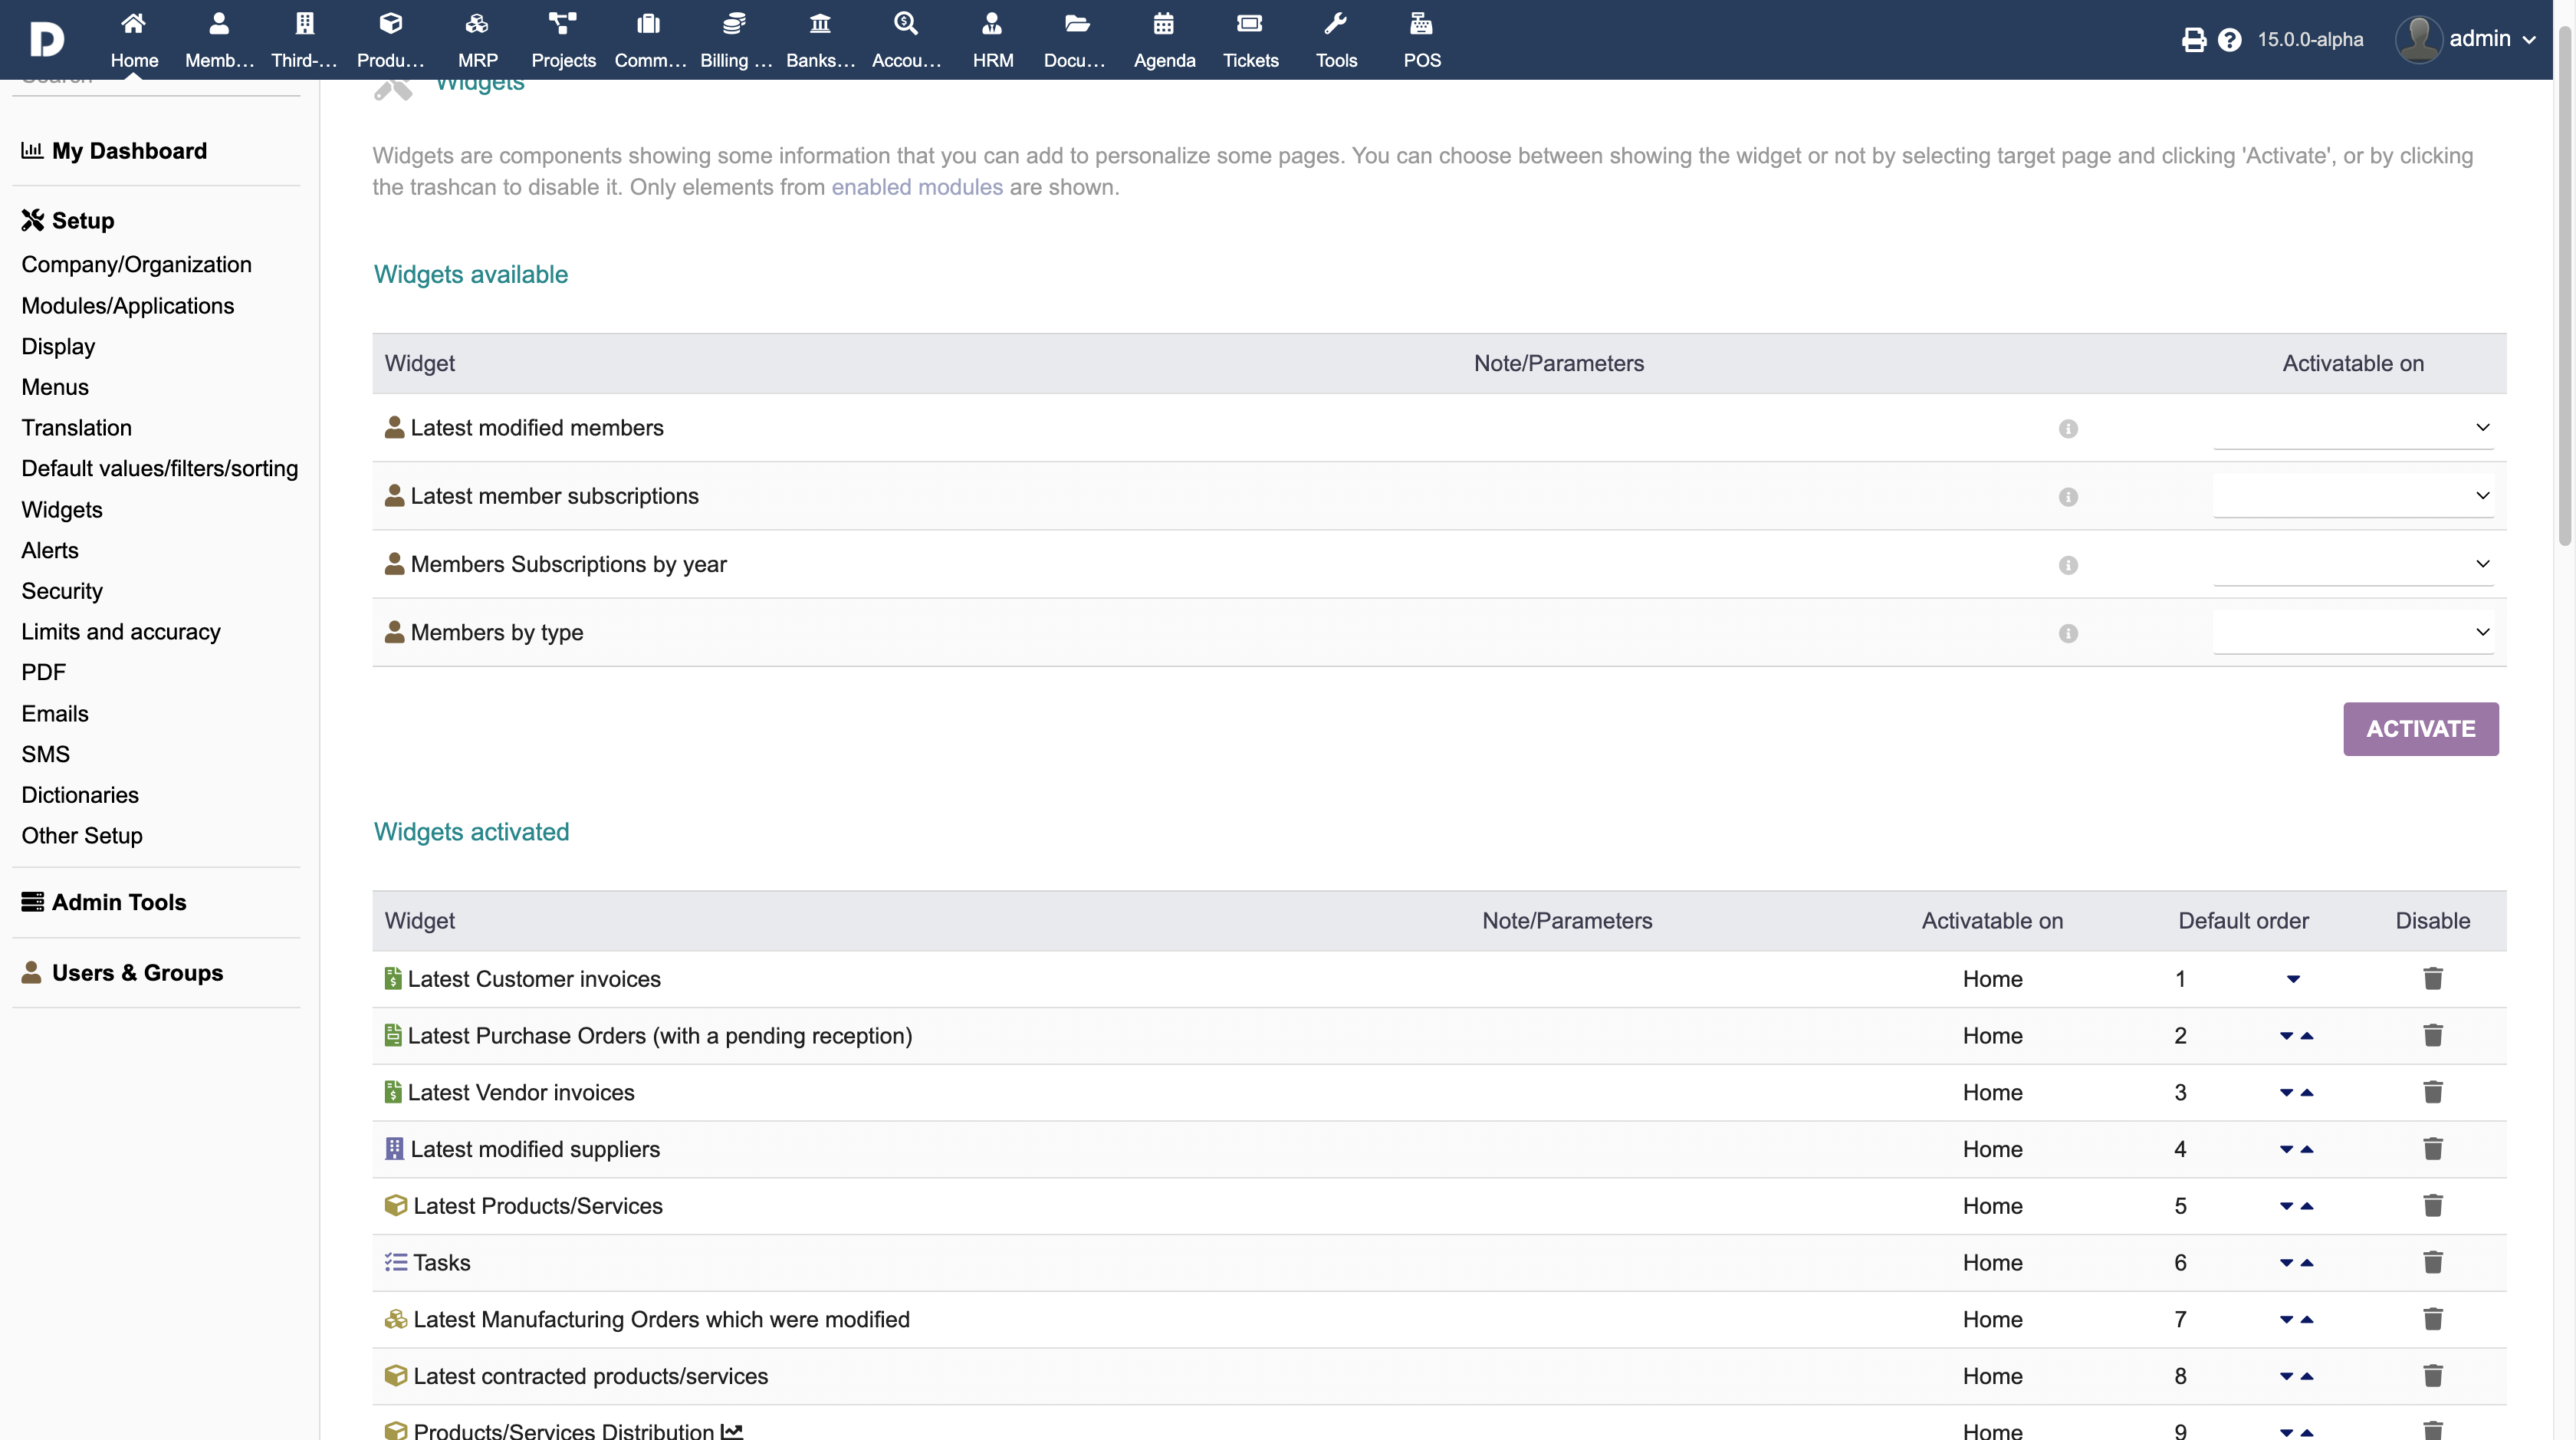Follow the enabled modules link
The image size is (2576, 1440).
point(916,187)
